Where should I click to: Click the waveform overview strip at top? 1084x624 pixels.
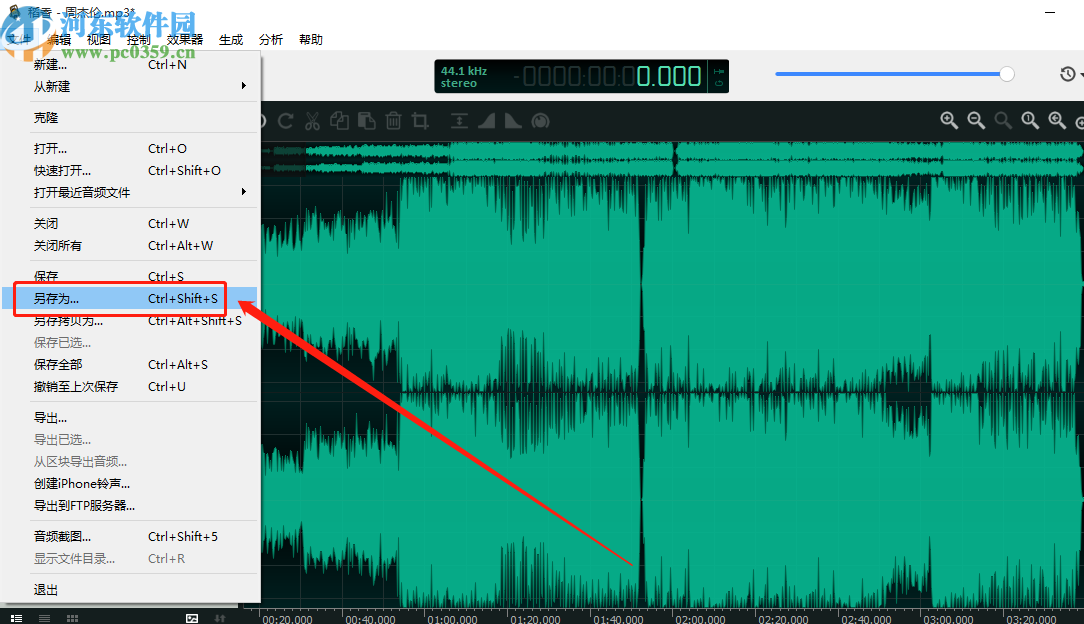[673, 158]
